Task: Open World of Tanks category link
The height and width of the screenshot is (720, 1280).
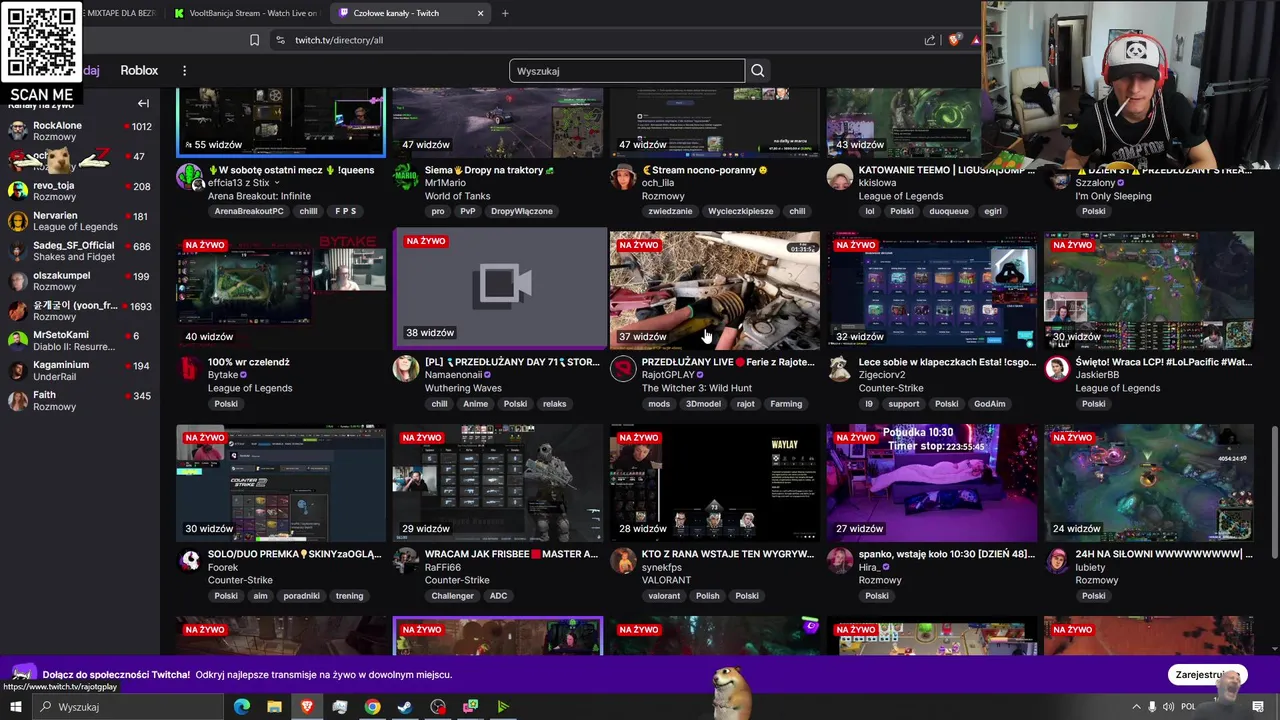Action: 457,196
